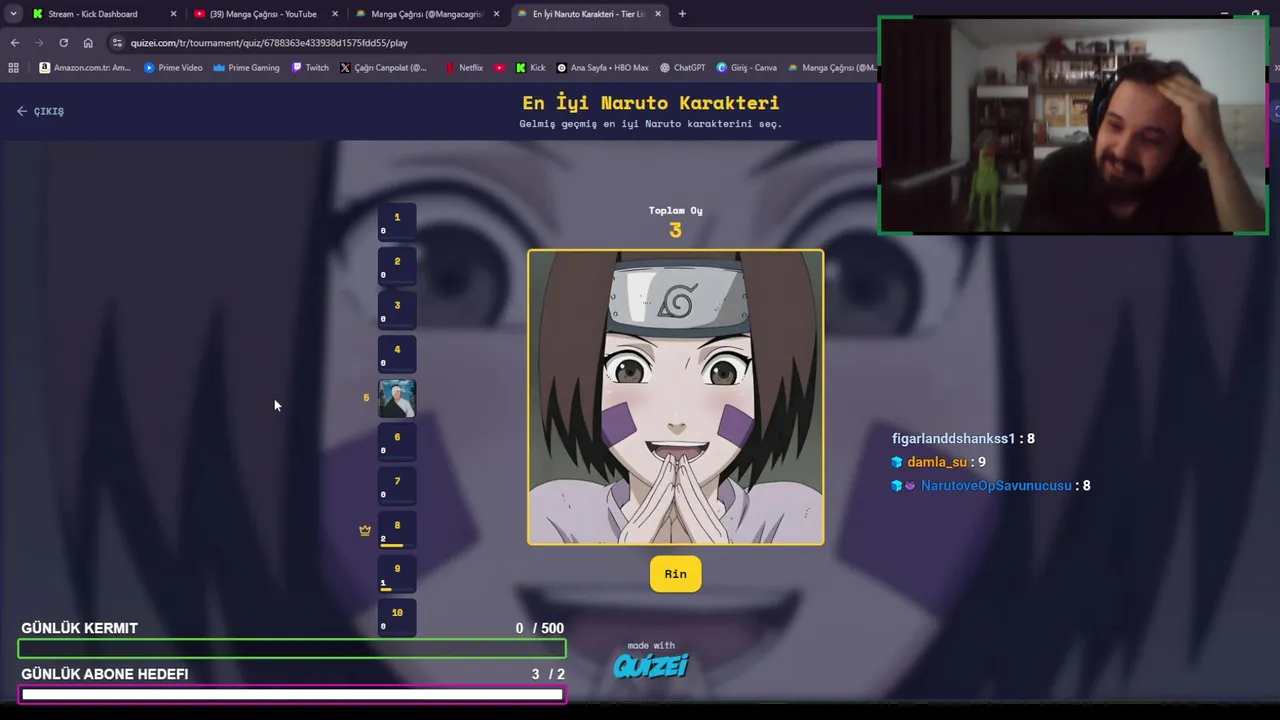The width and height of the screenshot is (1280, 720).
Task: Open the YouTube icon bookmark
Action: click(x=500, y=68)
